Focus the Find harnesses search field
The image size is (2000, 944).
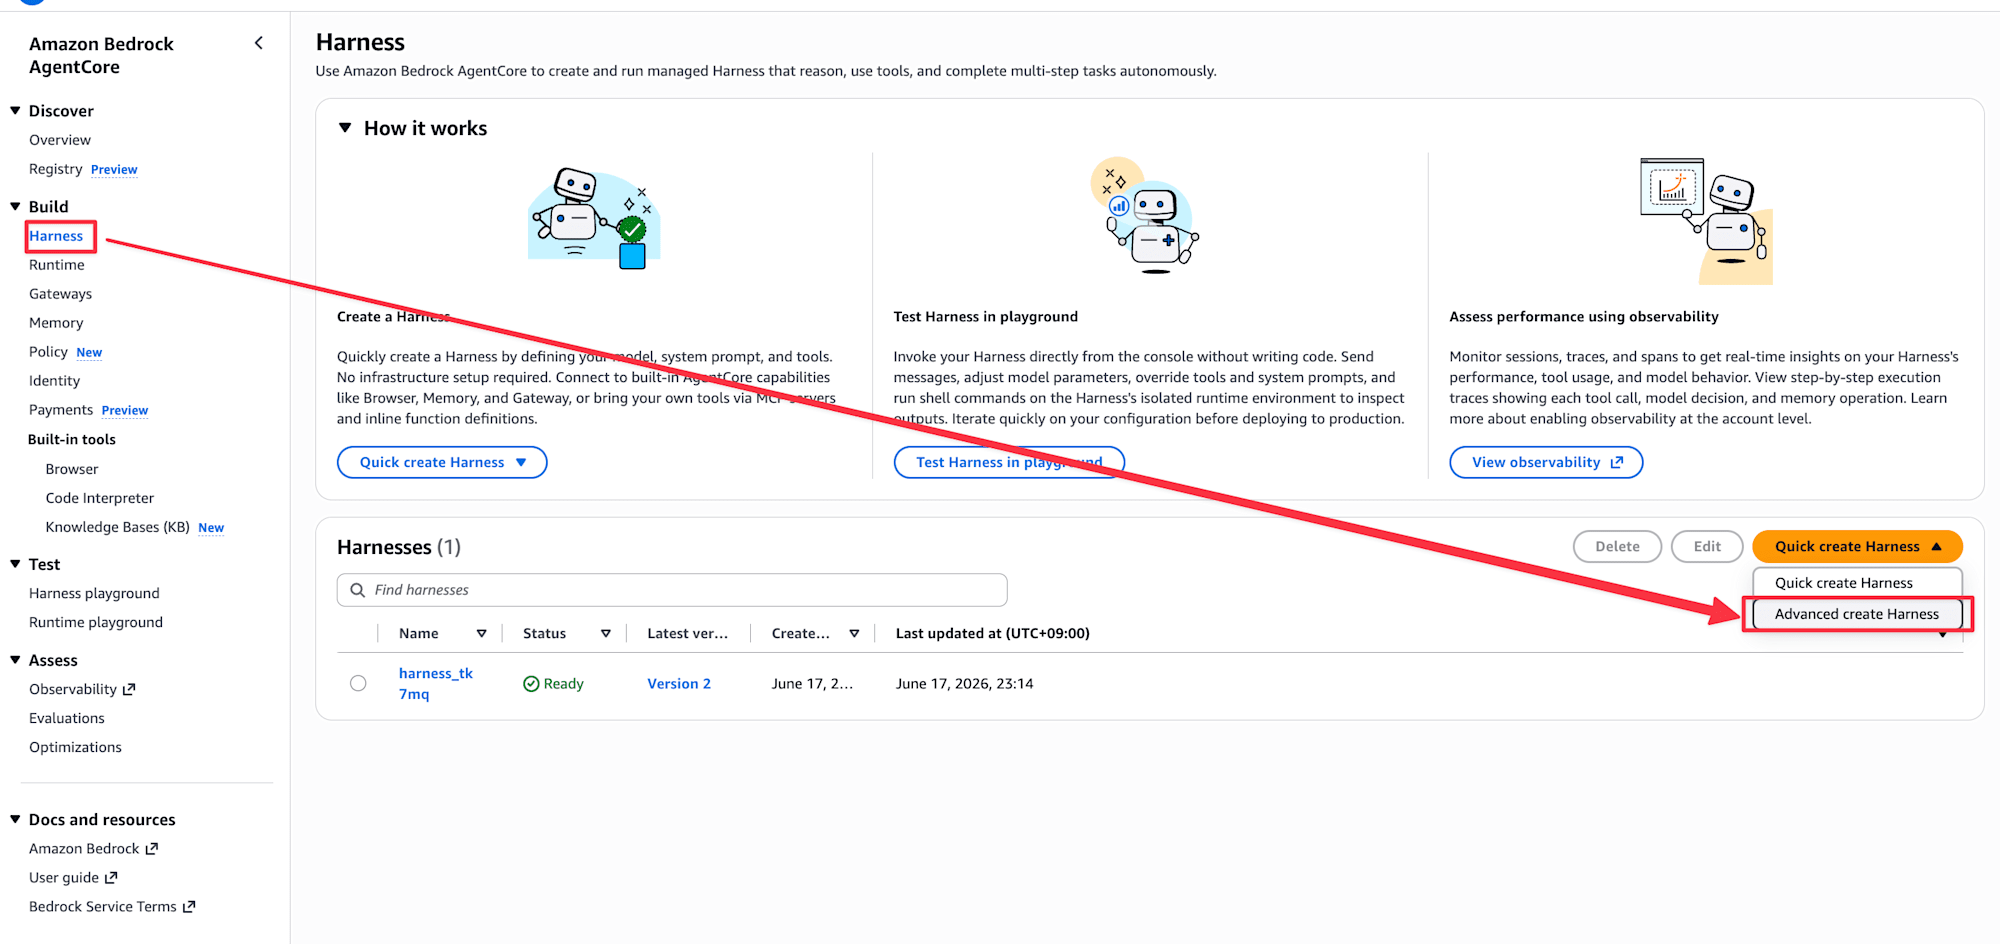(x=672, y=590)
